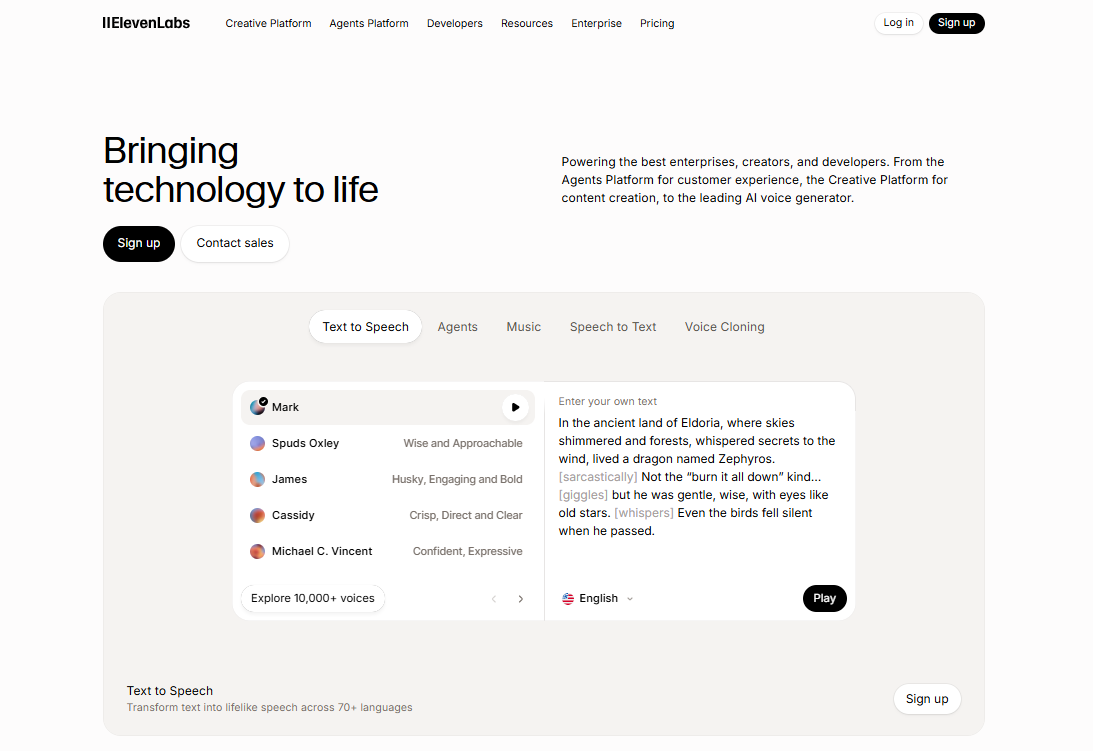This screenshot has width=1093, height=751.
Task: Open the Developers menu
Action: pos(454,23)
